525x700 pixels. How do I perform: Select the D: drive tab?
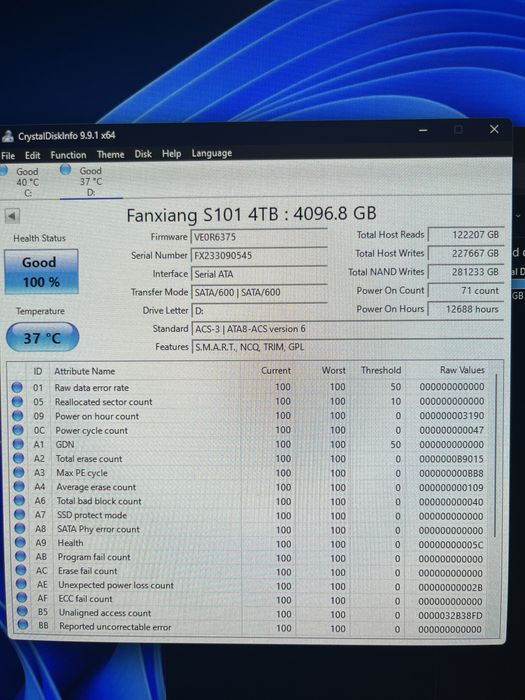tap(89, 181)
